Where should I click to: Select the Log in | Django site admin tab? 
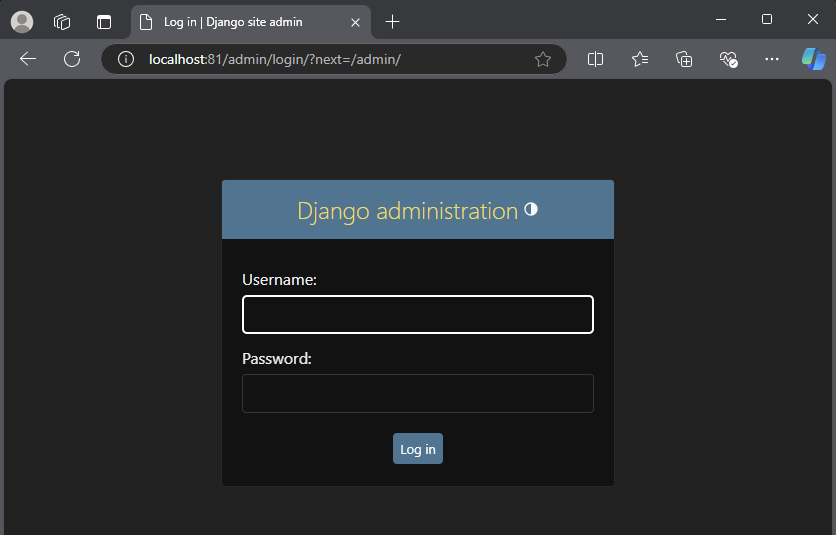(251, 22)
